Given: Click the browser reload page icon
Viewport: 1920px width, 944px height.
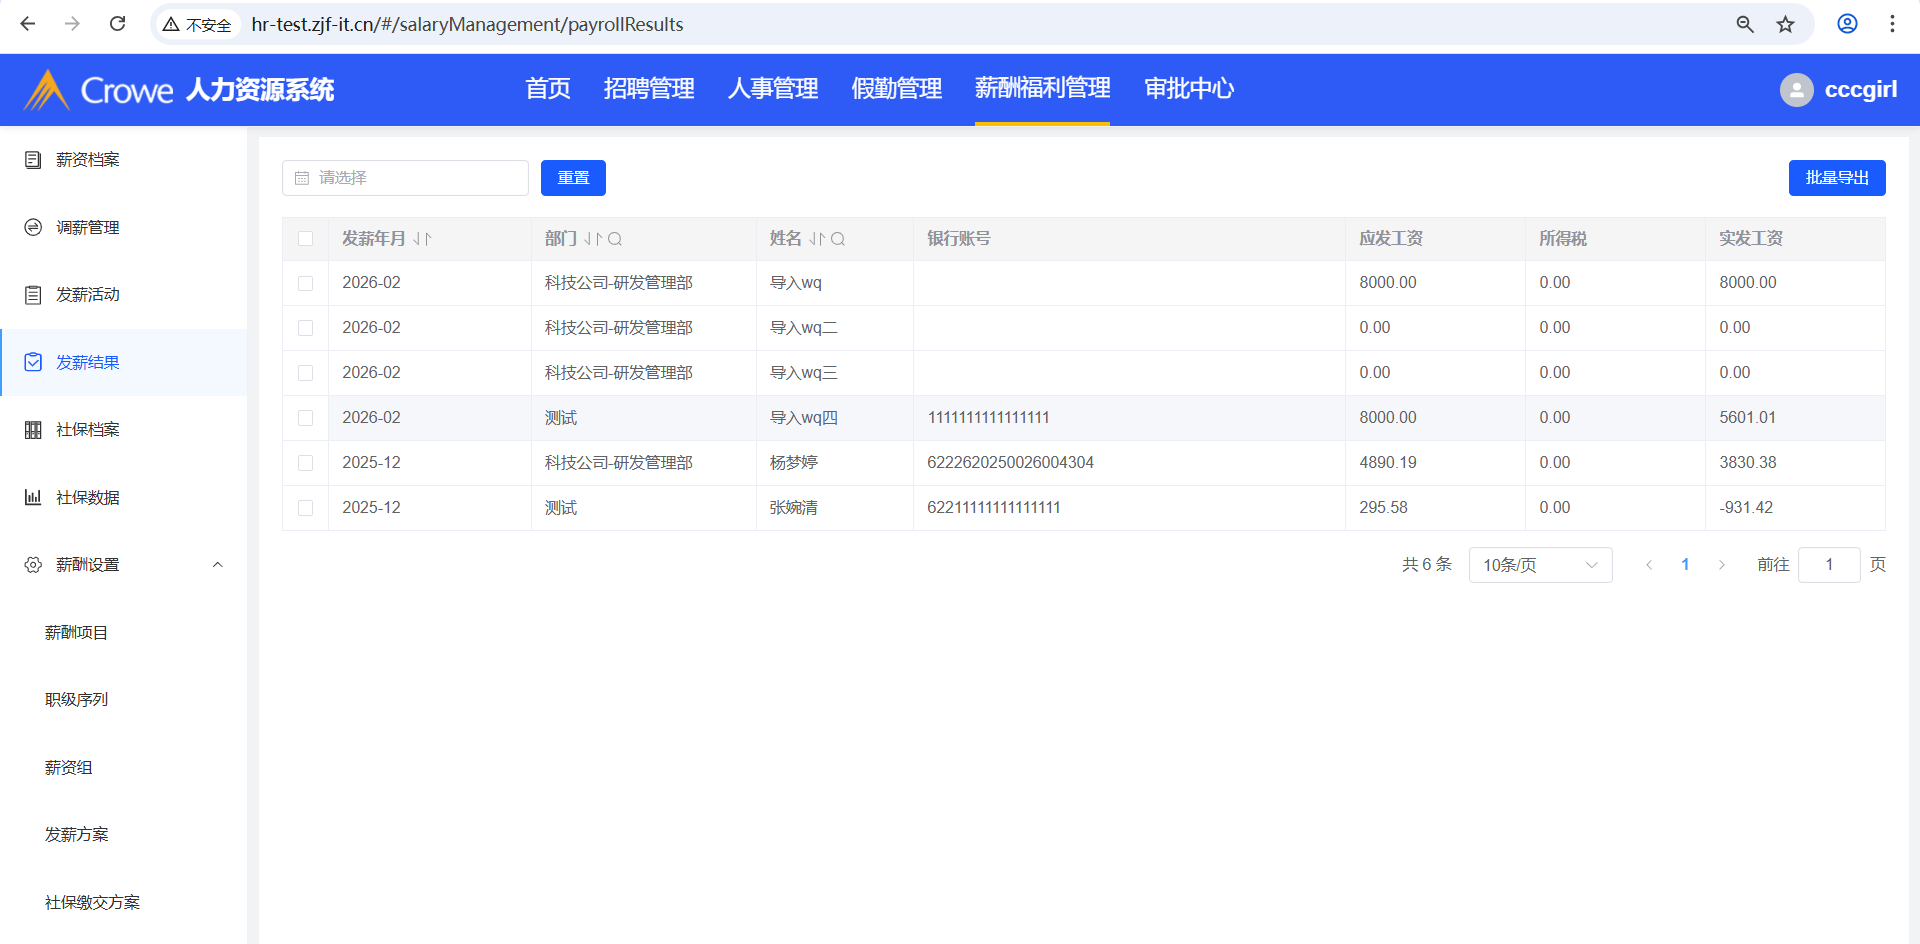Looking at the screenshot, I should (117, 24).
